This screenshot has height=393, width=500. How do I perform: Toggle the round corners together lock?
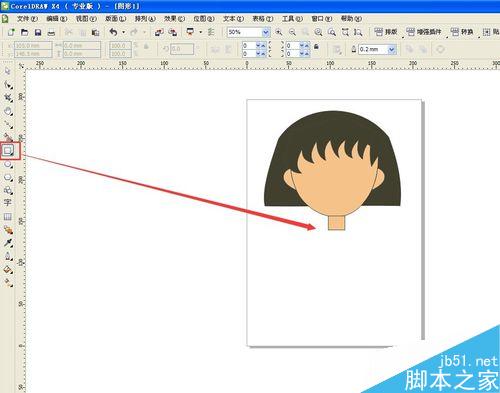pos(316,47)
